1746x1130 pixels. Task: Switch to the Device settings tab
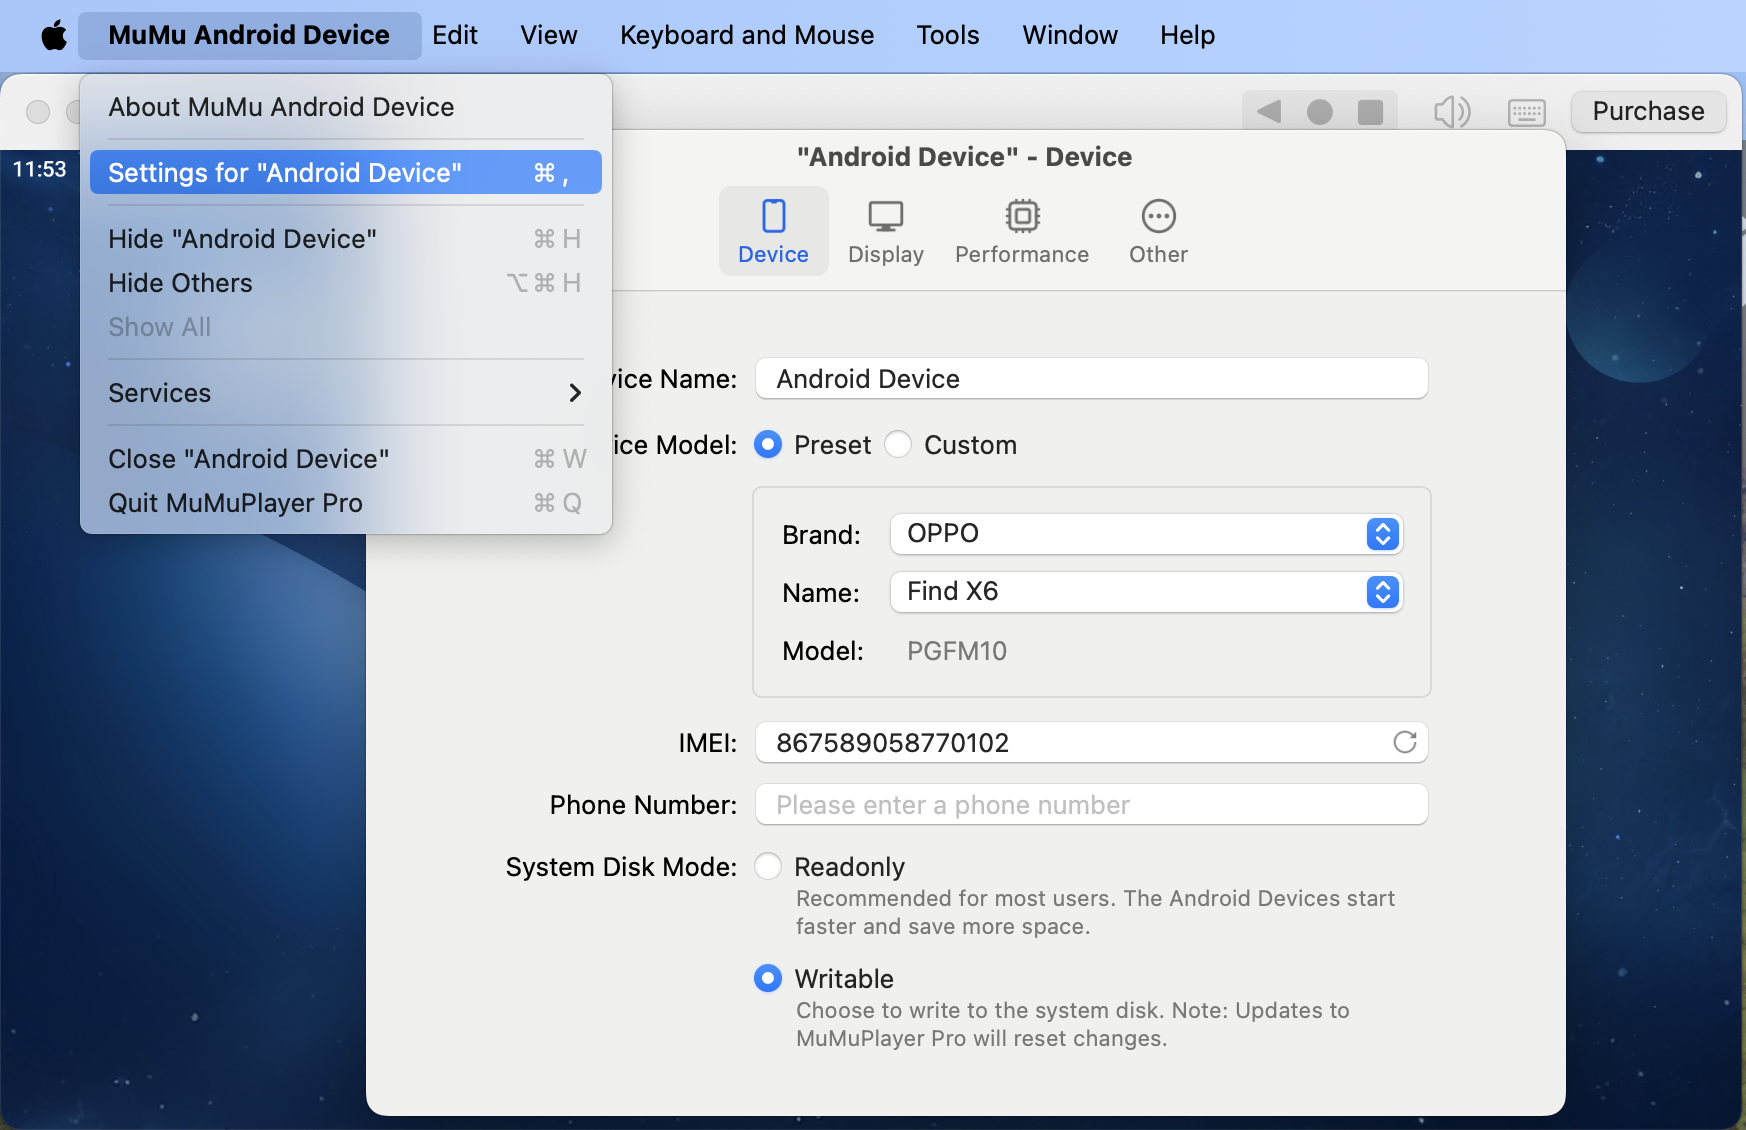(x=773, y=231)
